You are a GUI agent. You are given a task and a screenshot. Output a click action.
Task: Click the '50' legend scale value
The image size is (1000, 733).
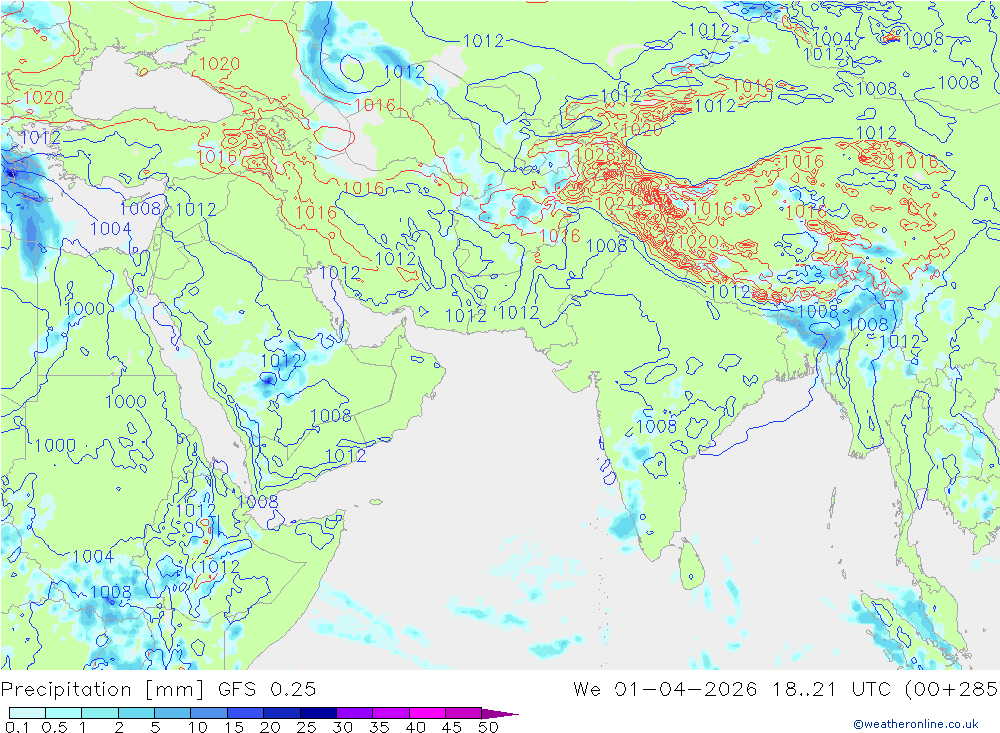[x=488, y=727]
